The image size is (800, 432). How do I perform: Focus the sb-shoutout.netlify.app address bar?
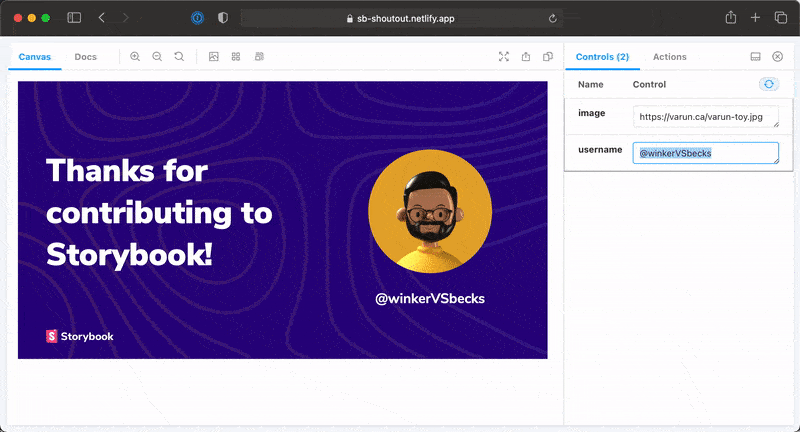click(x=402, y=18)
